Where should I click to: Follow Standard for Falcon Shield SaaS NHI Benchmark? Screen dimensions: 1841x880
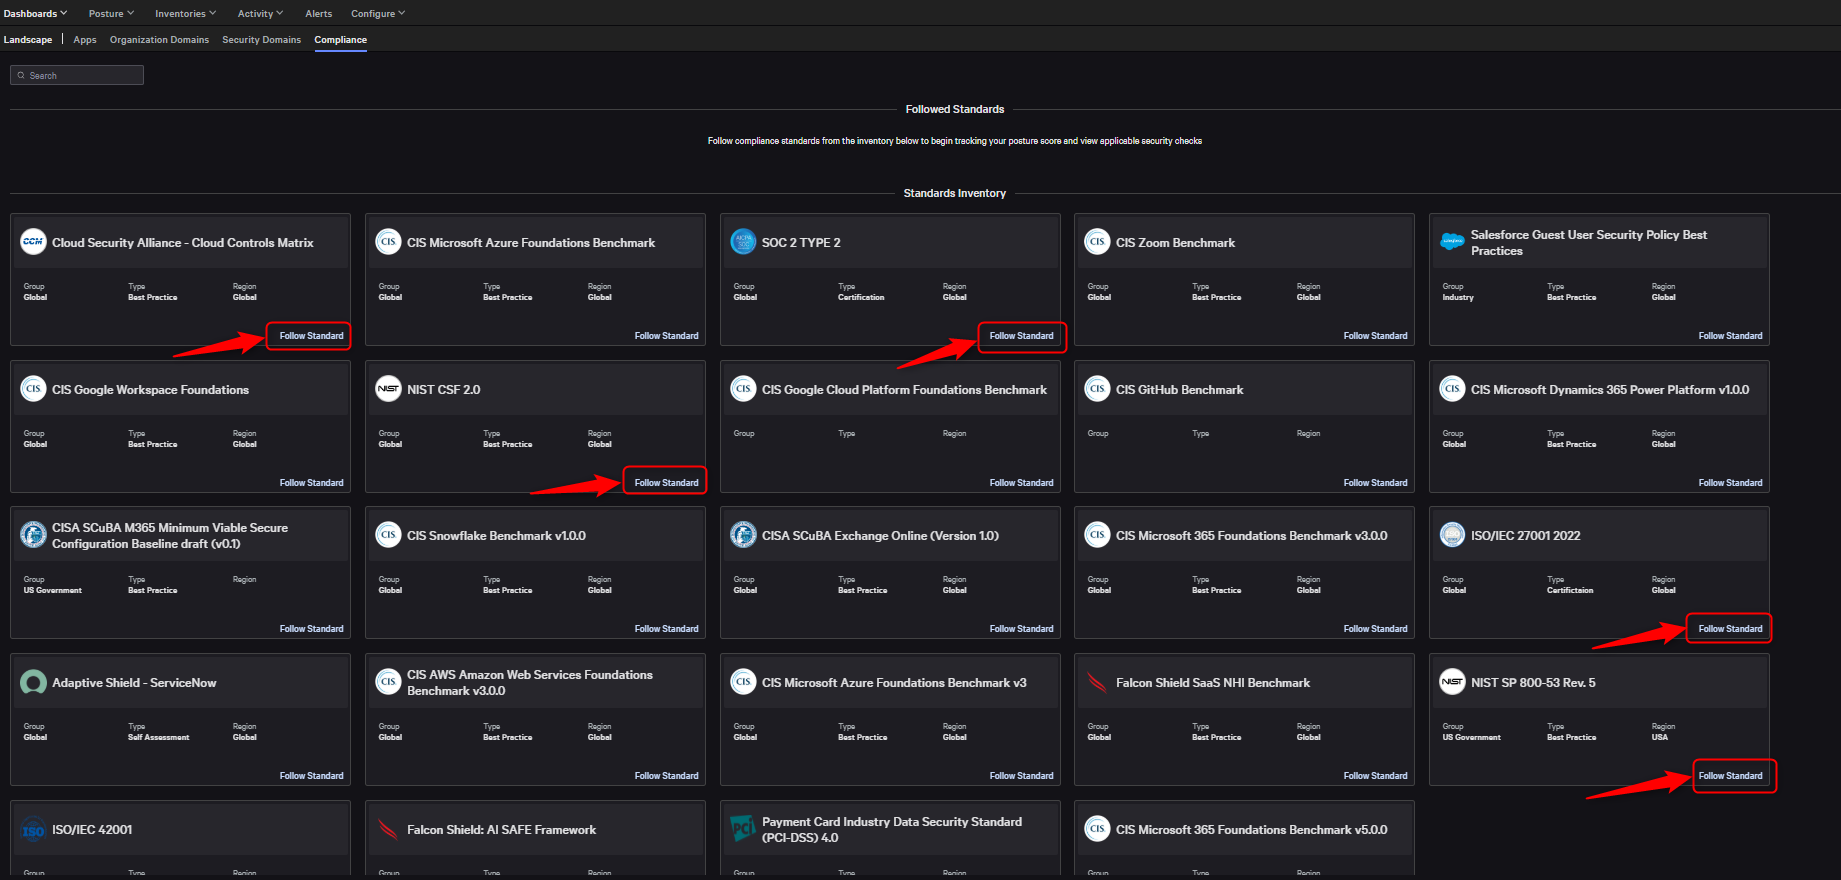[x=1375, y=776]
